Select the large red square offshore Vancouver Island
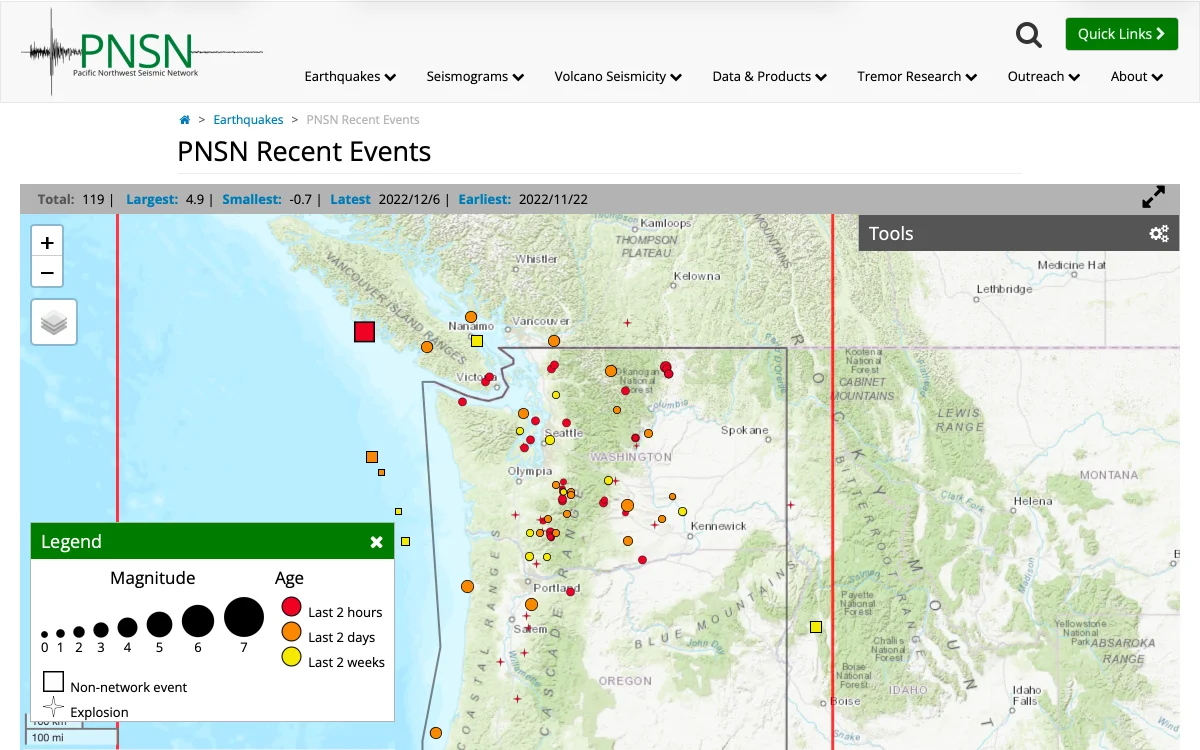Viewport: 1200px width, 750px height. tap(364, 332)
